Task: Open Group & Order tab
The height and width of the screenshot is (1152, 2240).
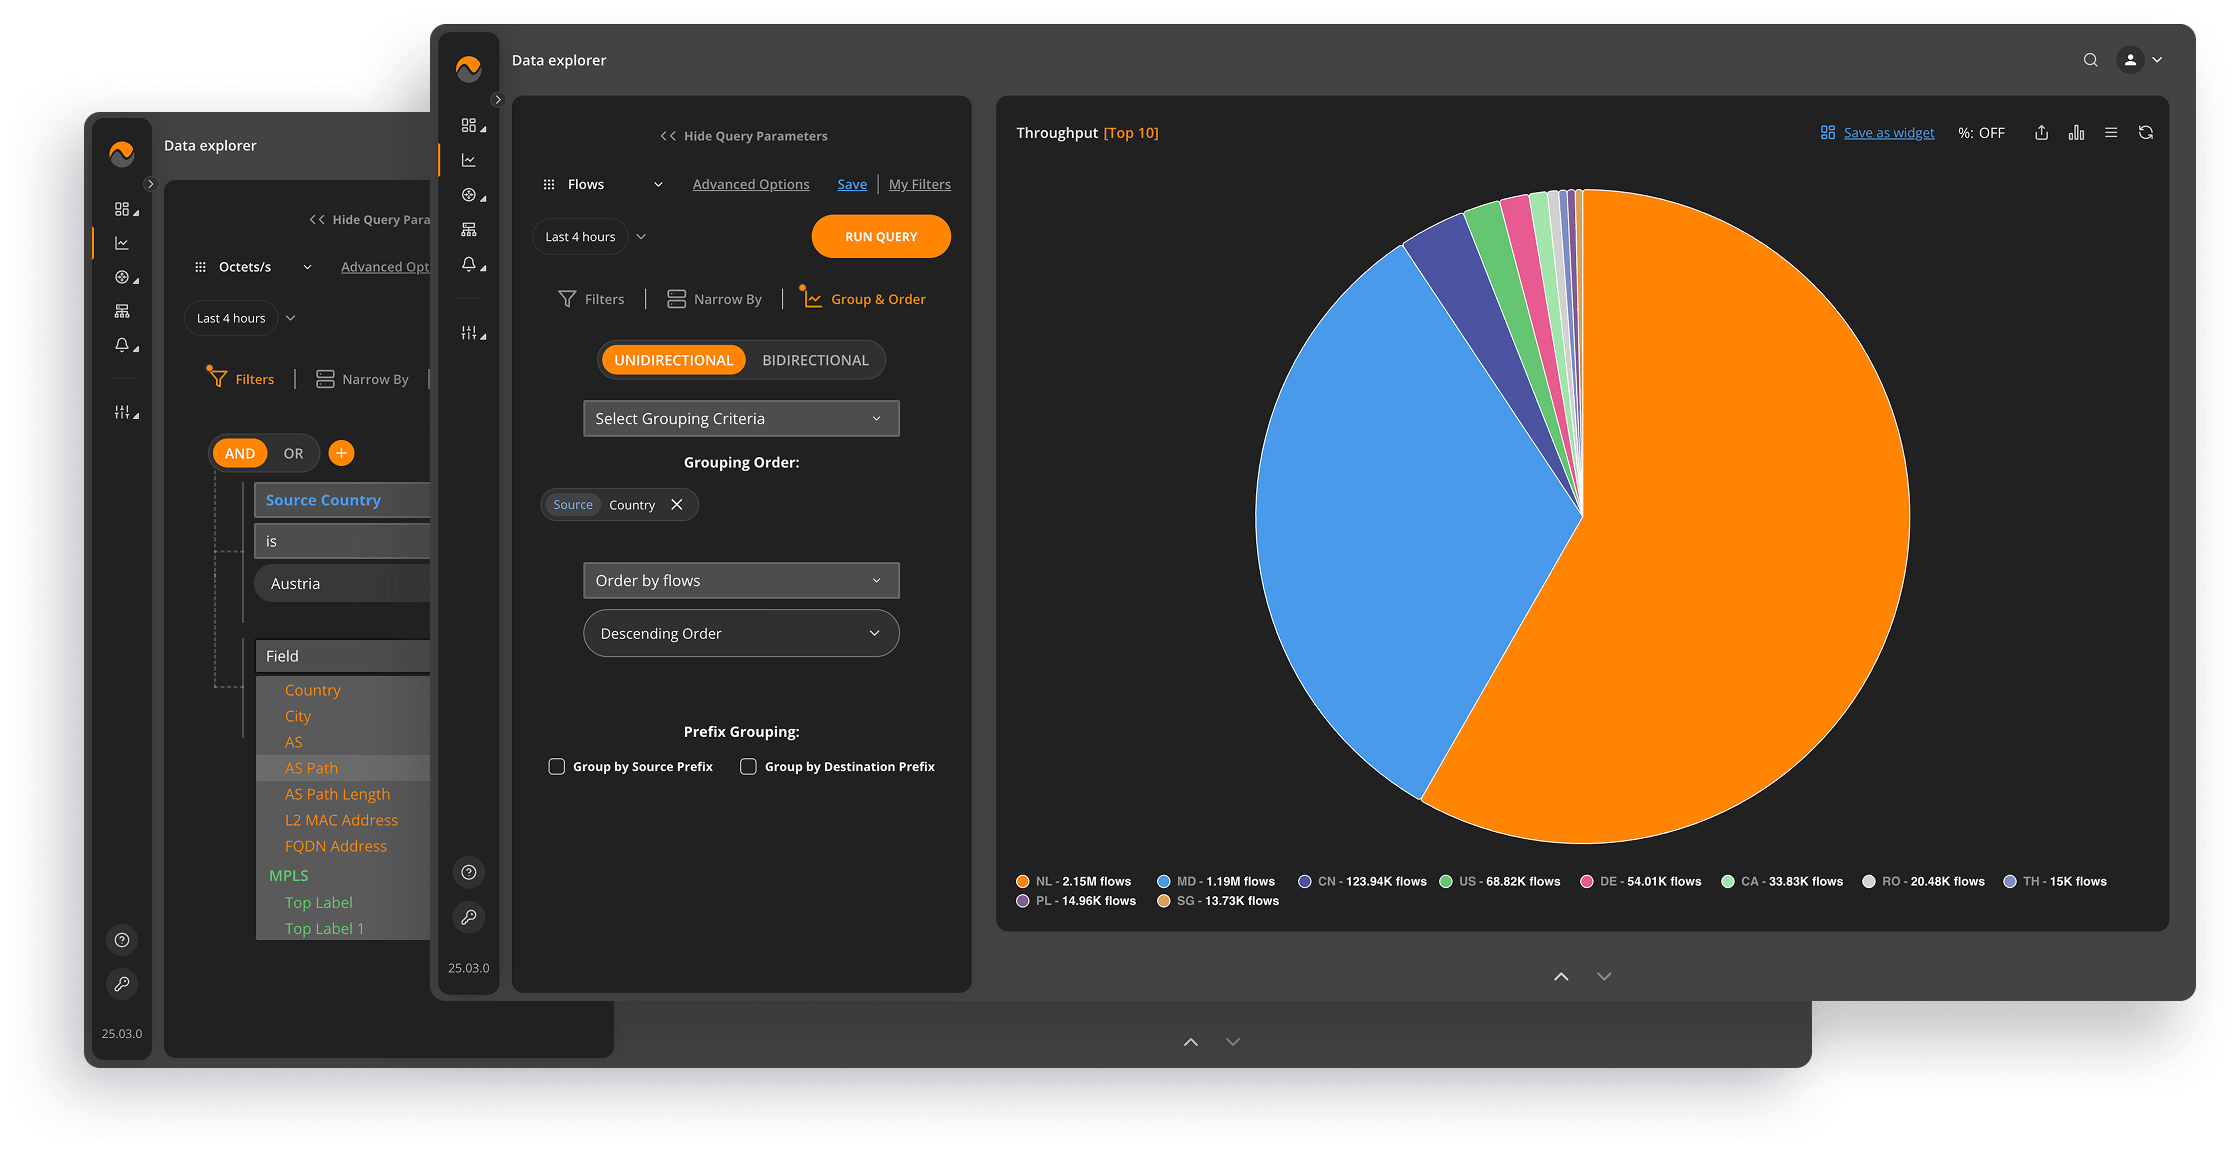Action: (865, 299)
